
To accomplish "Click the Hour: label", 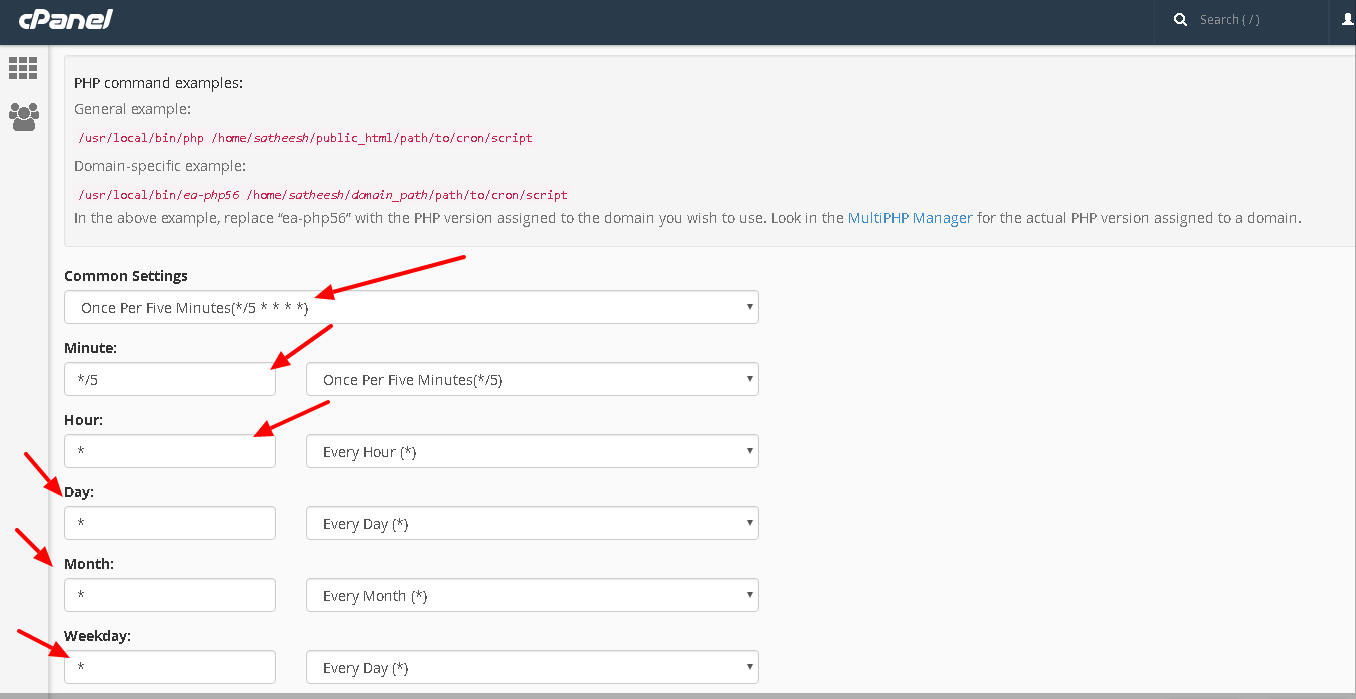I will click(84, 420).
